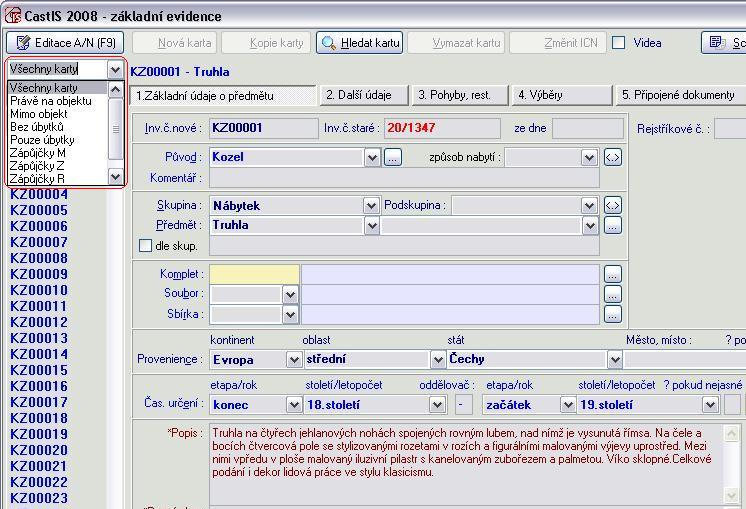This screenshot has width=746, height=509.
Task: Click down arrow of filter list scrollbar
Action: (x=116, y=177)
